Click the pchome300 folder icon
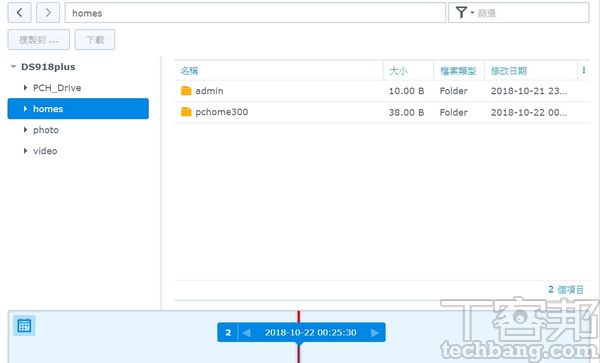This screenshot has width=600, height=363. 186,112
